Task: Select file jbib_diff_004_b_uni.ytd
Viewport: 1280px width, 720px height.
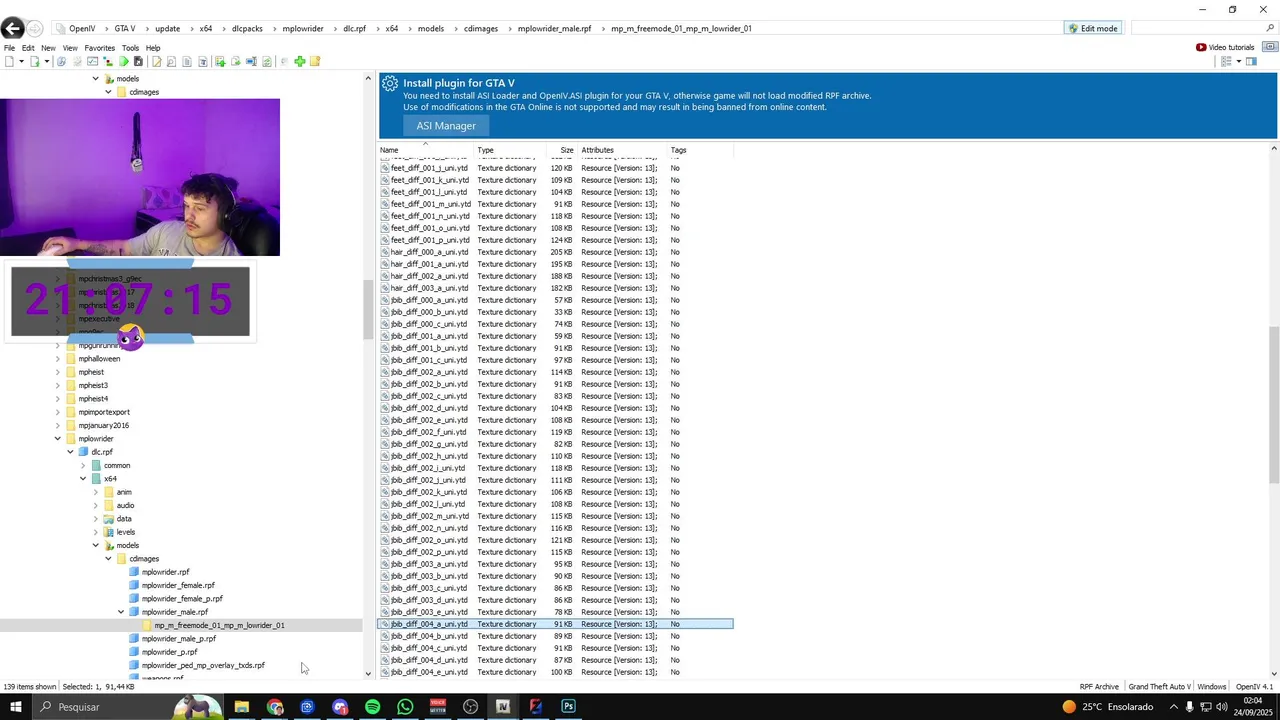Action: click(x=429, y=636)
